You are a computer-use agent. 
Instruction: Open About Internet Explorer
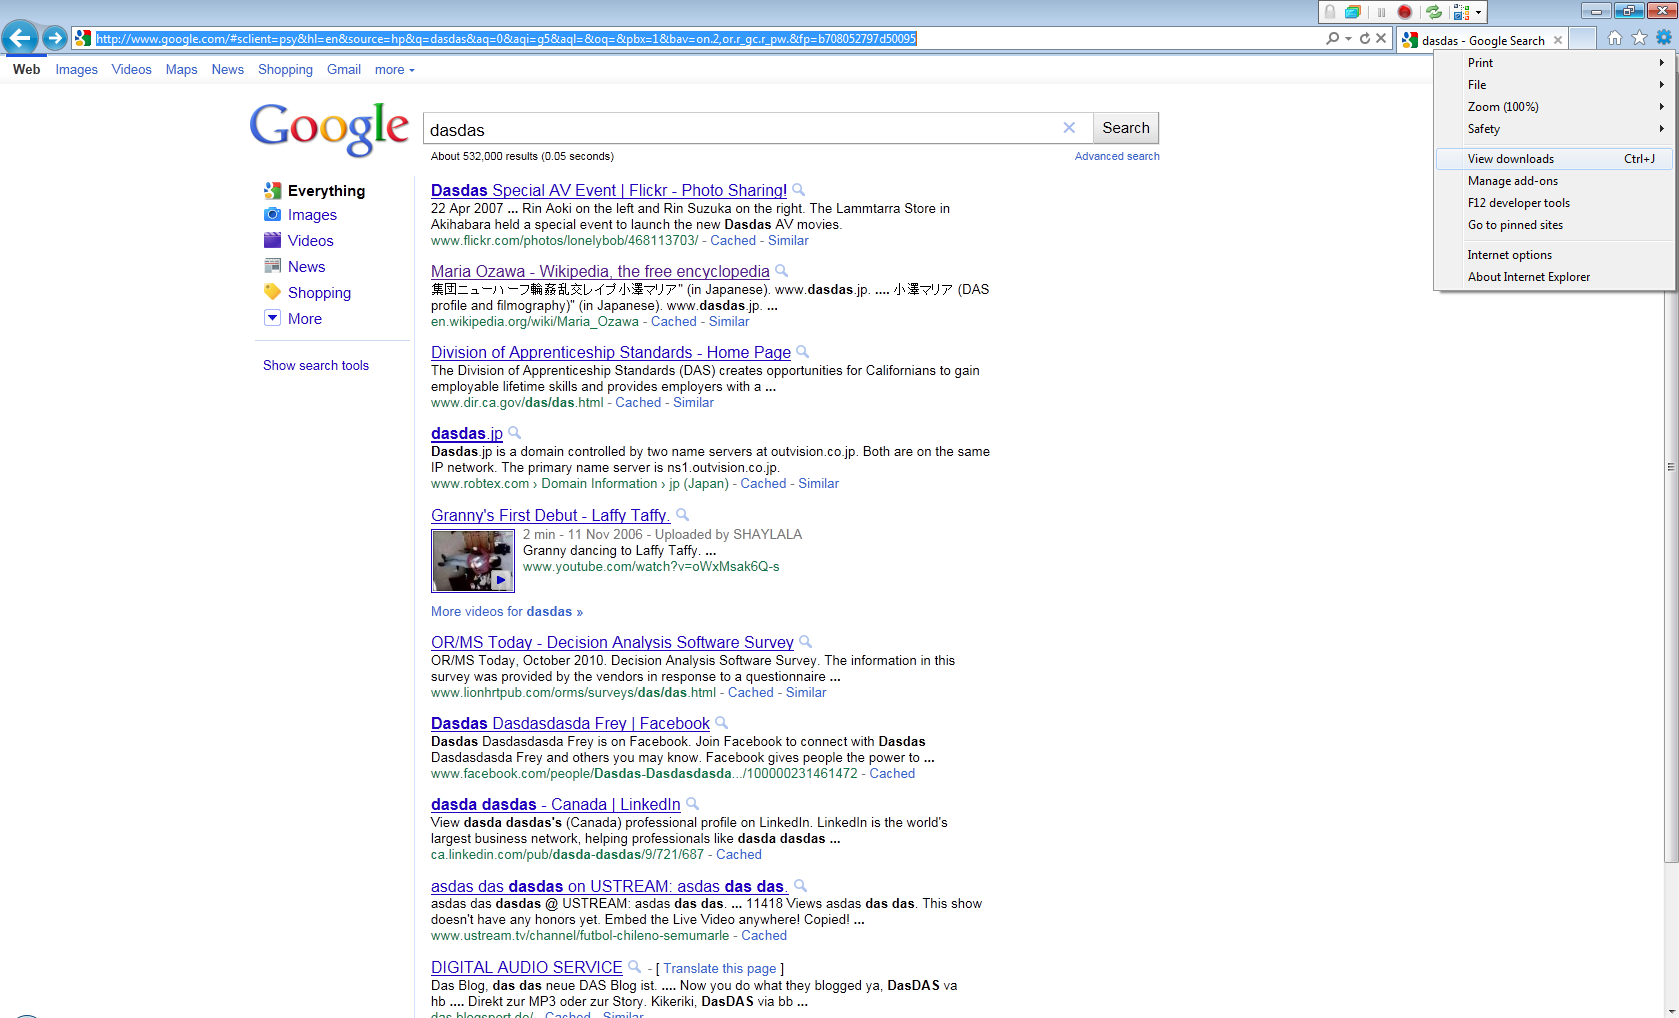[x=1554, y=277]
